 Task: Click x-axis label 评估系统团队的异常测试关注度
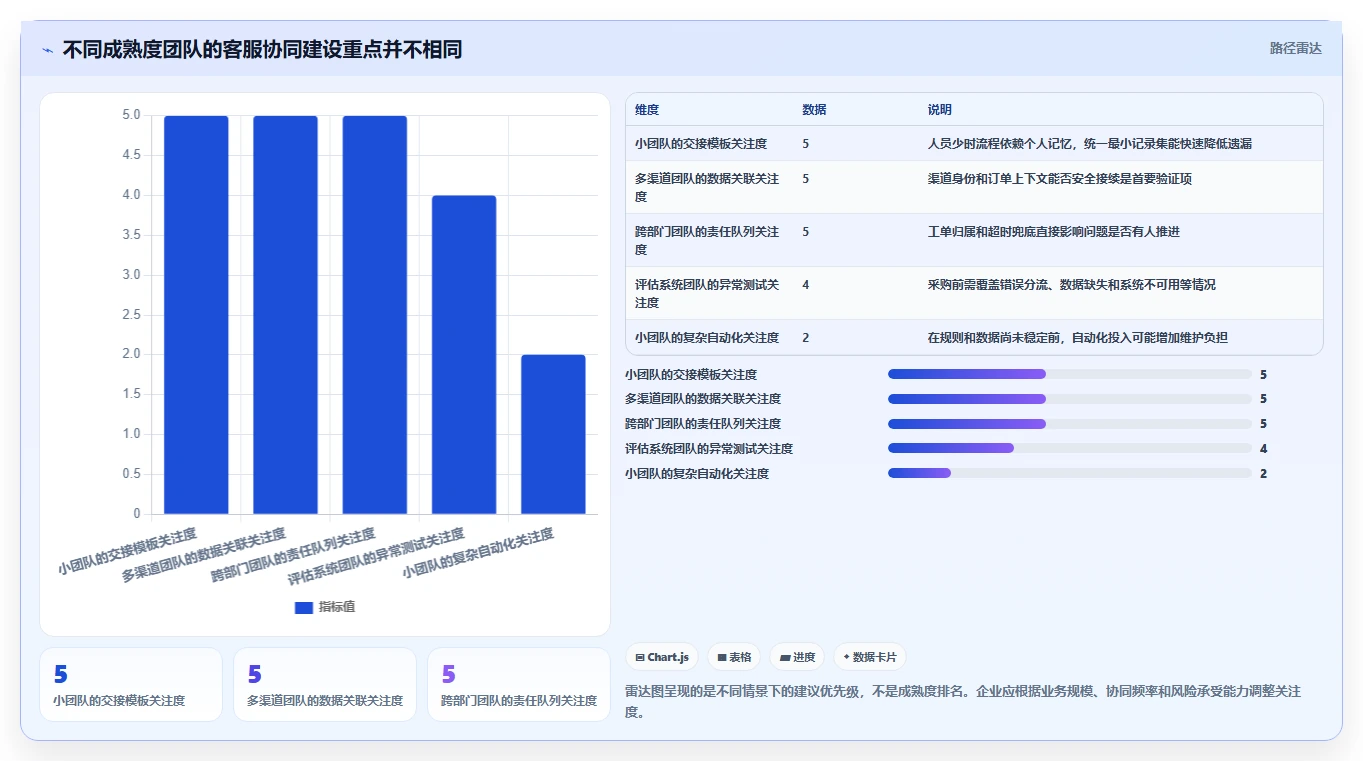point(376,557)
